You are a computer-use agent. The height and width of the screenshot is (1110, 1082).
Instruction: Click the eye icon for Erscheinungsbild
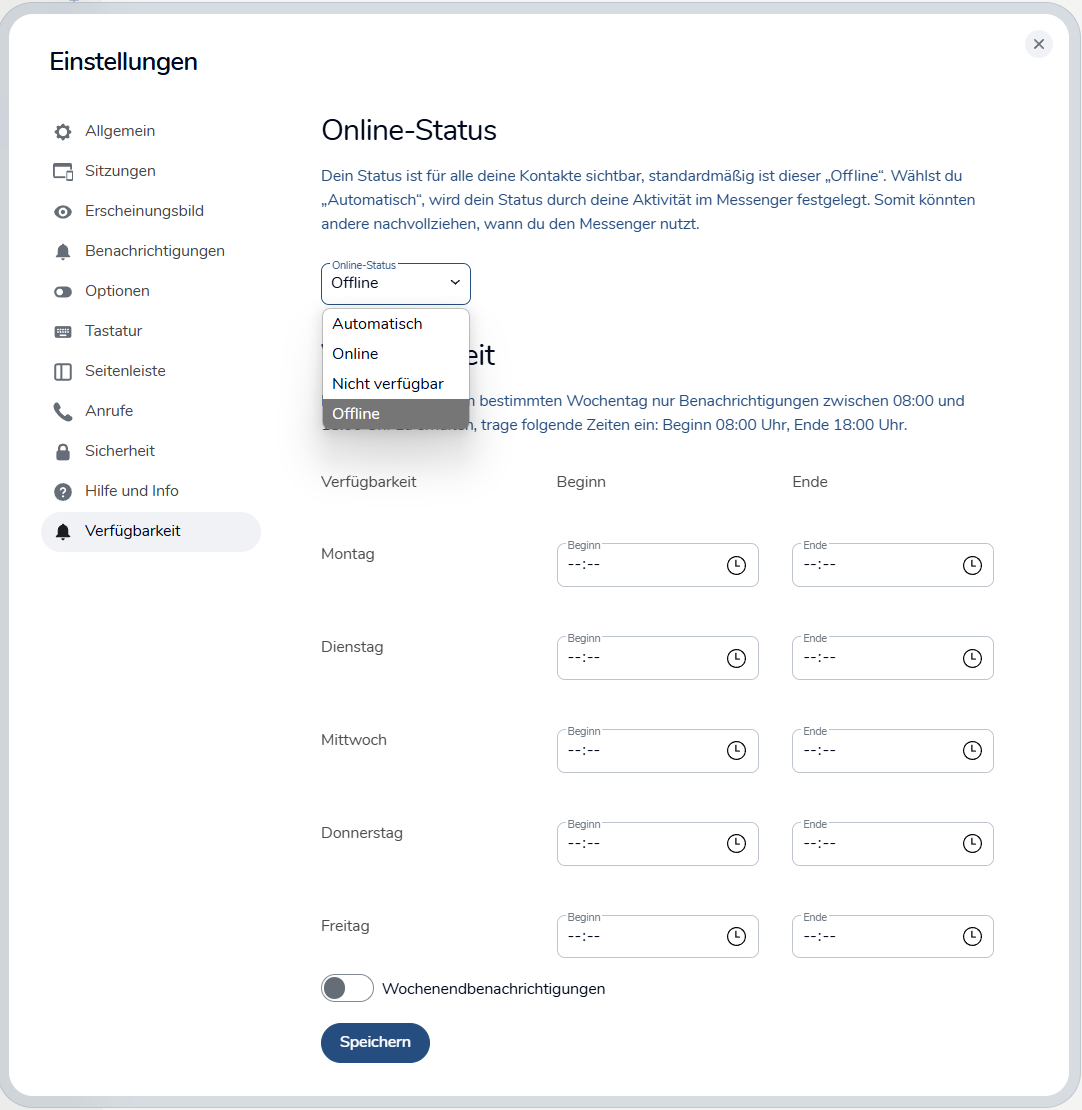pyautogui.click(x=63, y=212)
